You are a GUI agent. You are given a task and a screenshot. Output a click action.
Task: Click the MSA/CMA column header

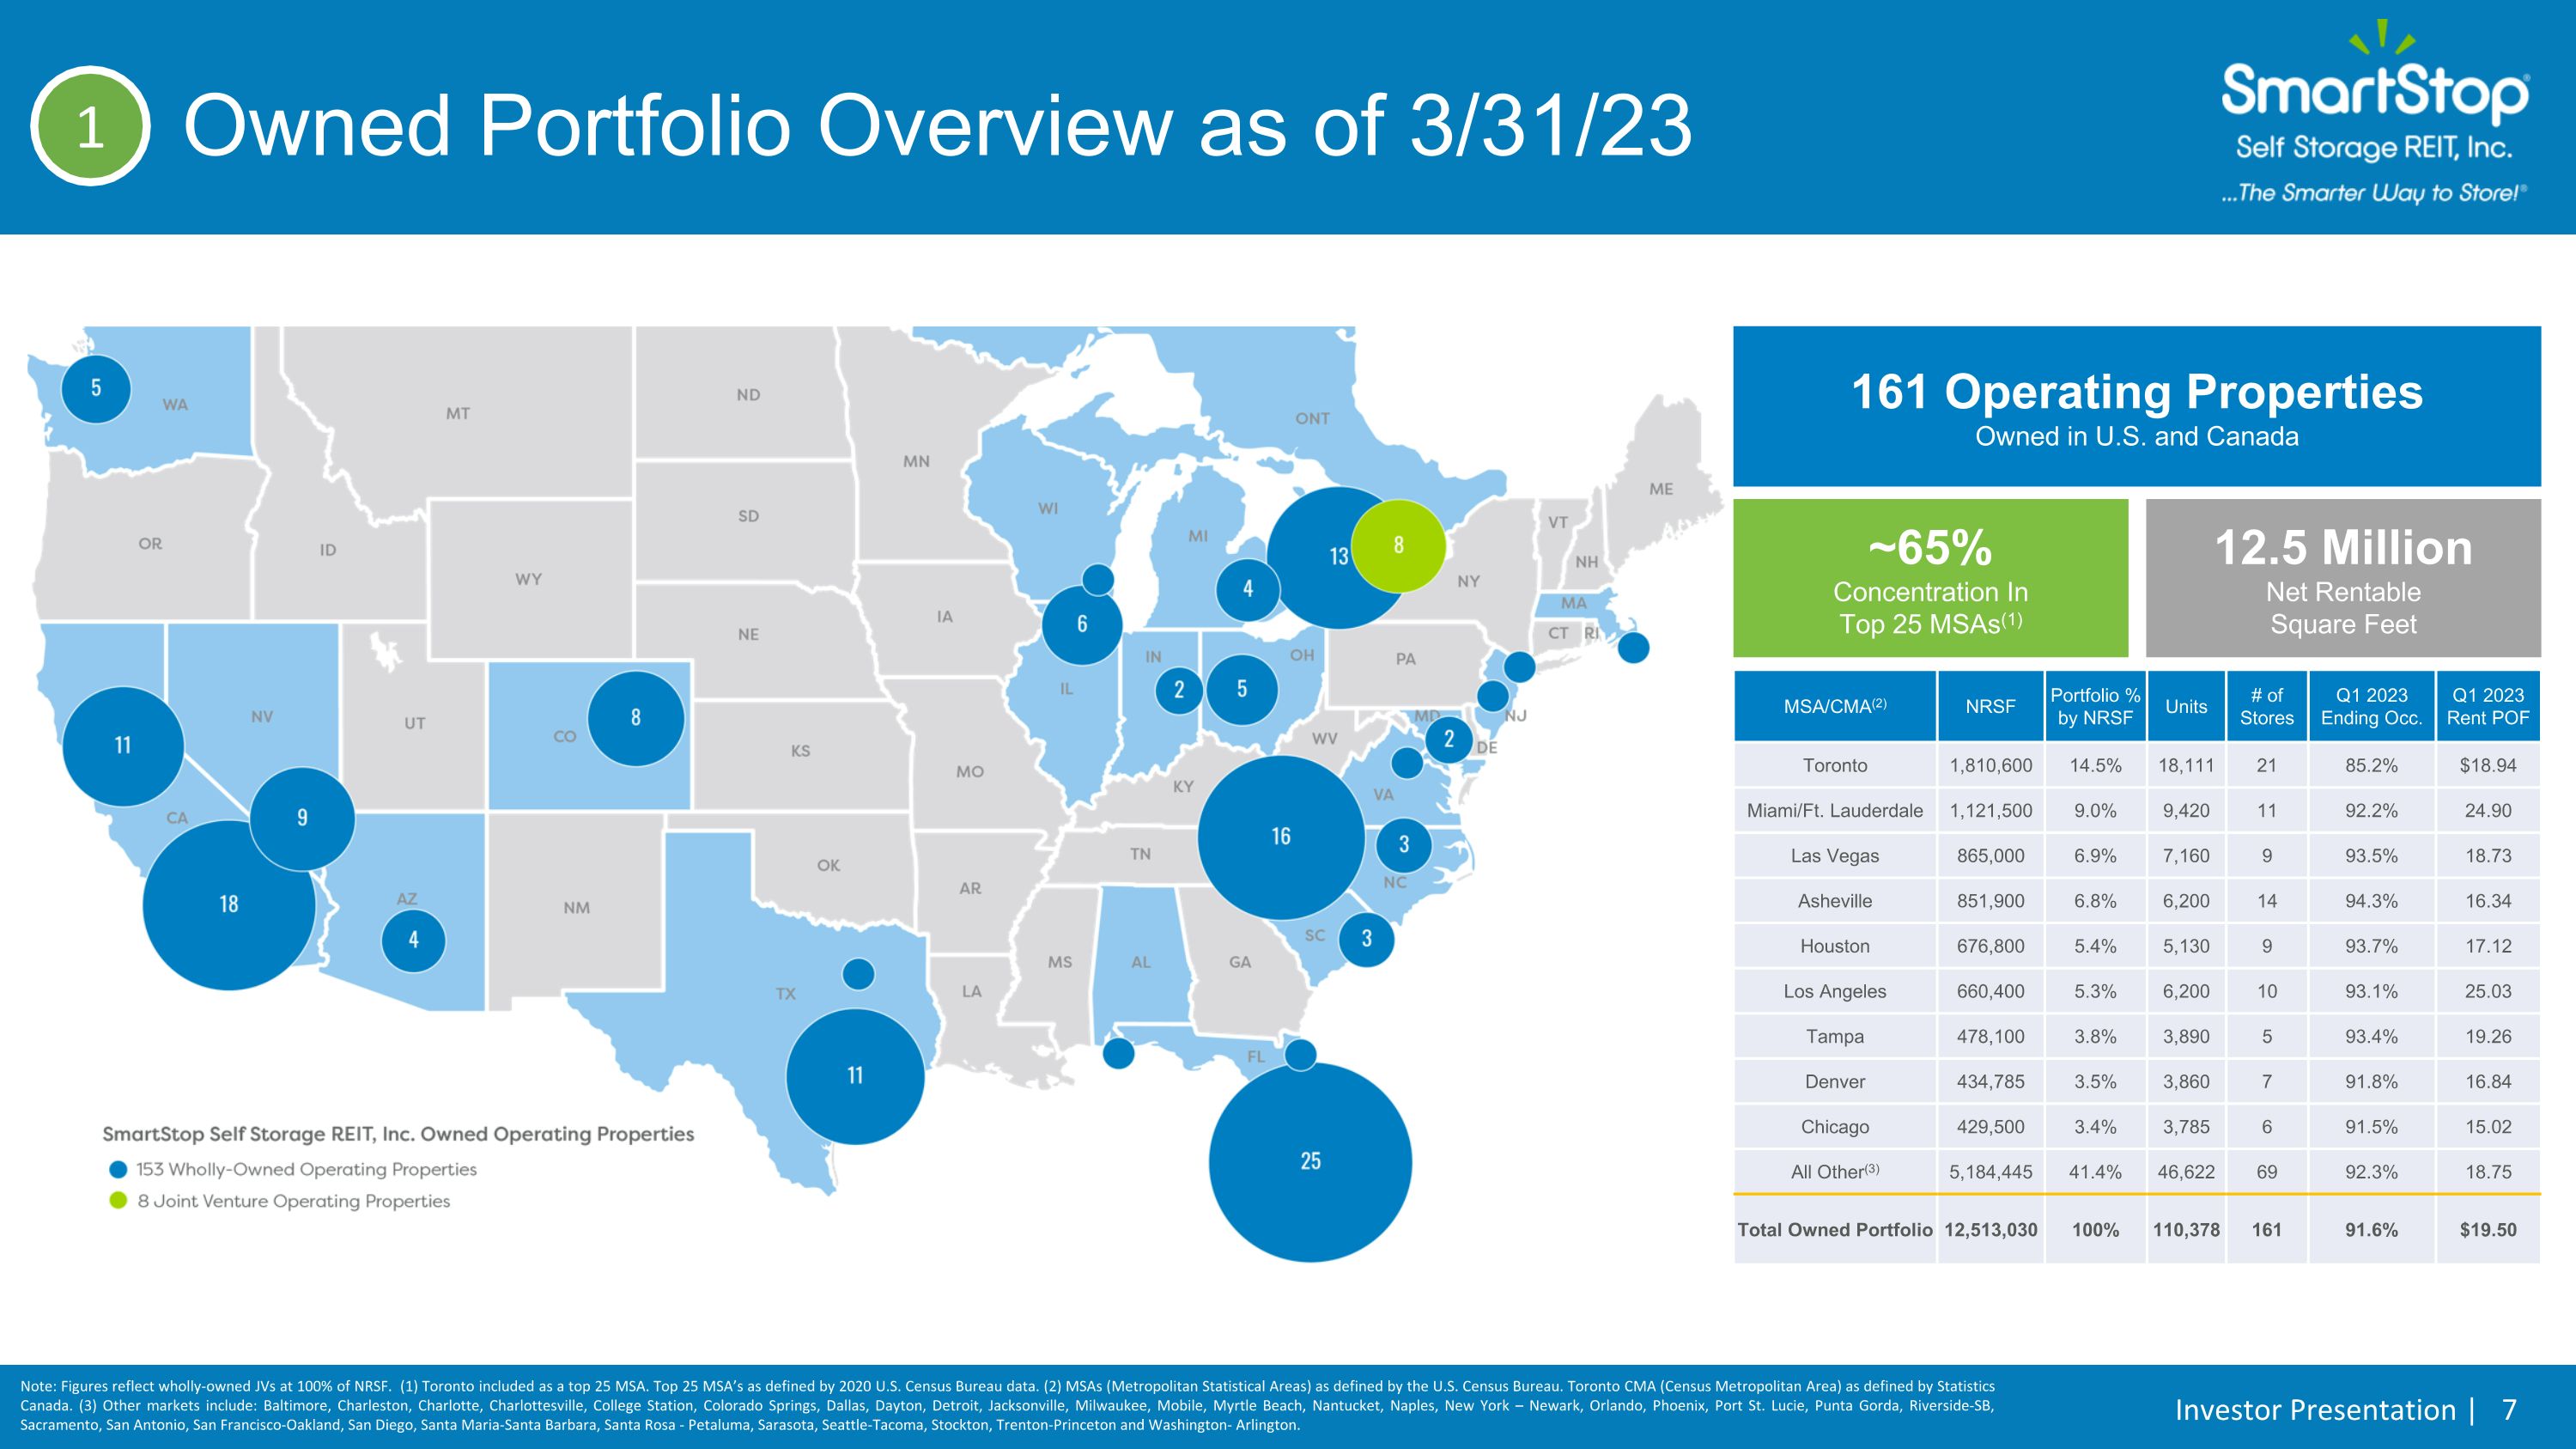(1835, 706)
